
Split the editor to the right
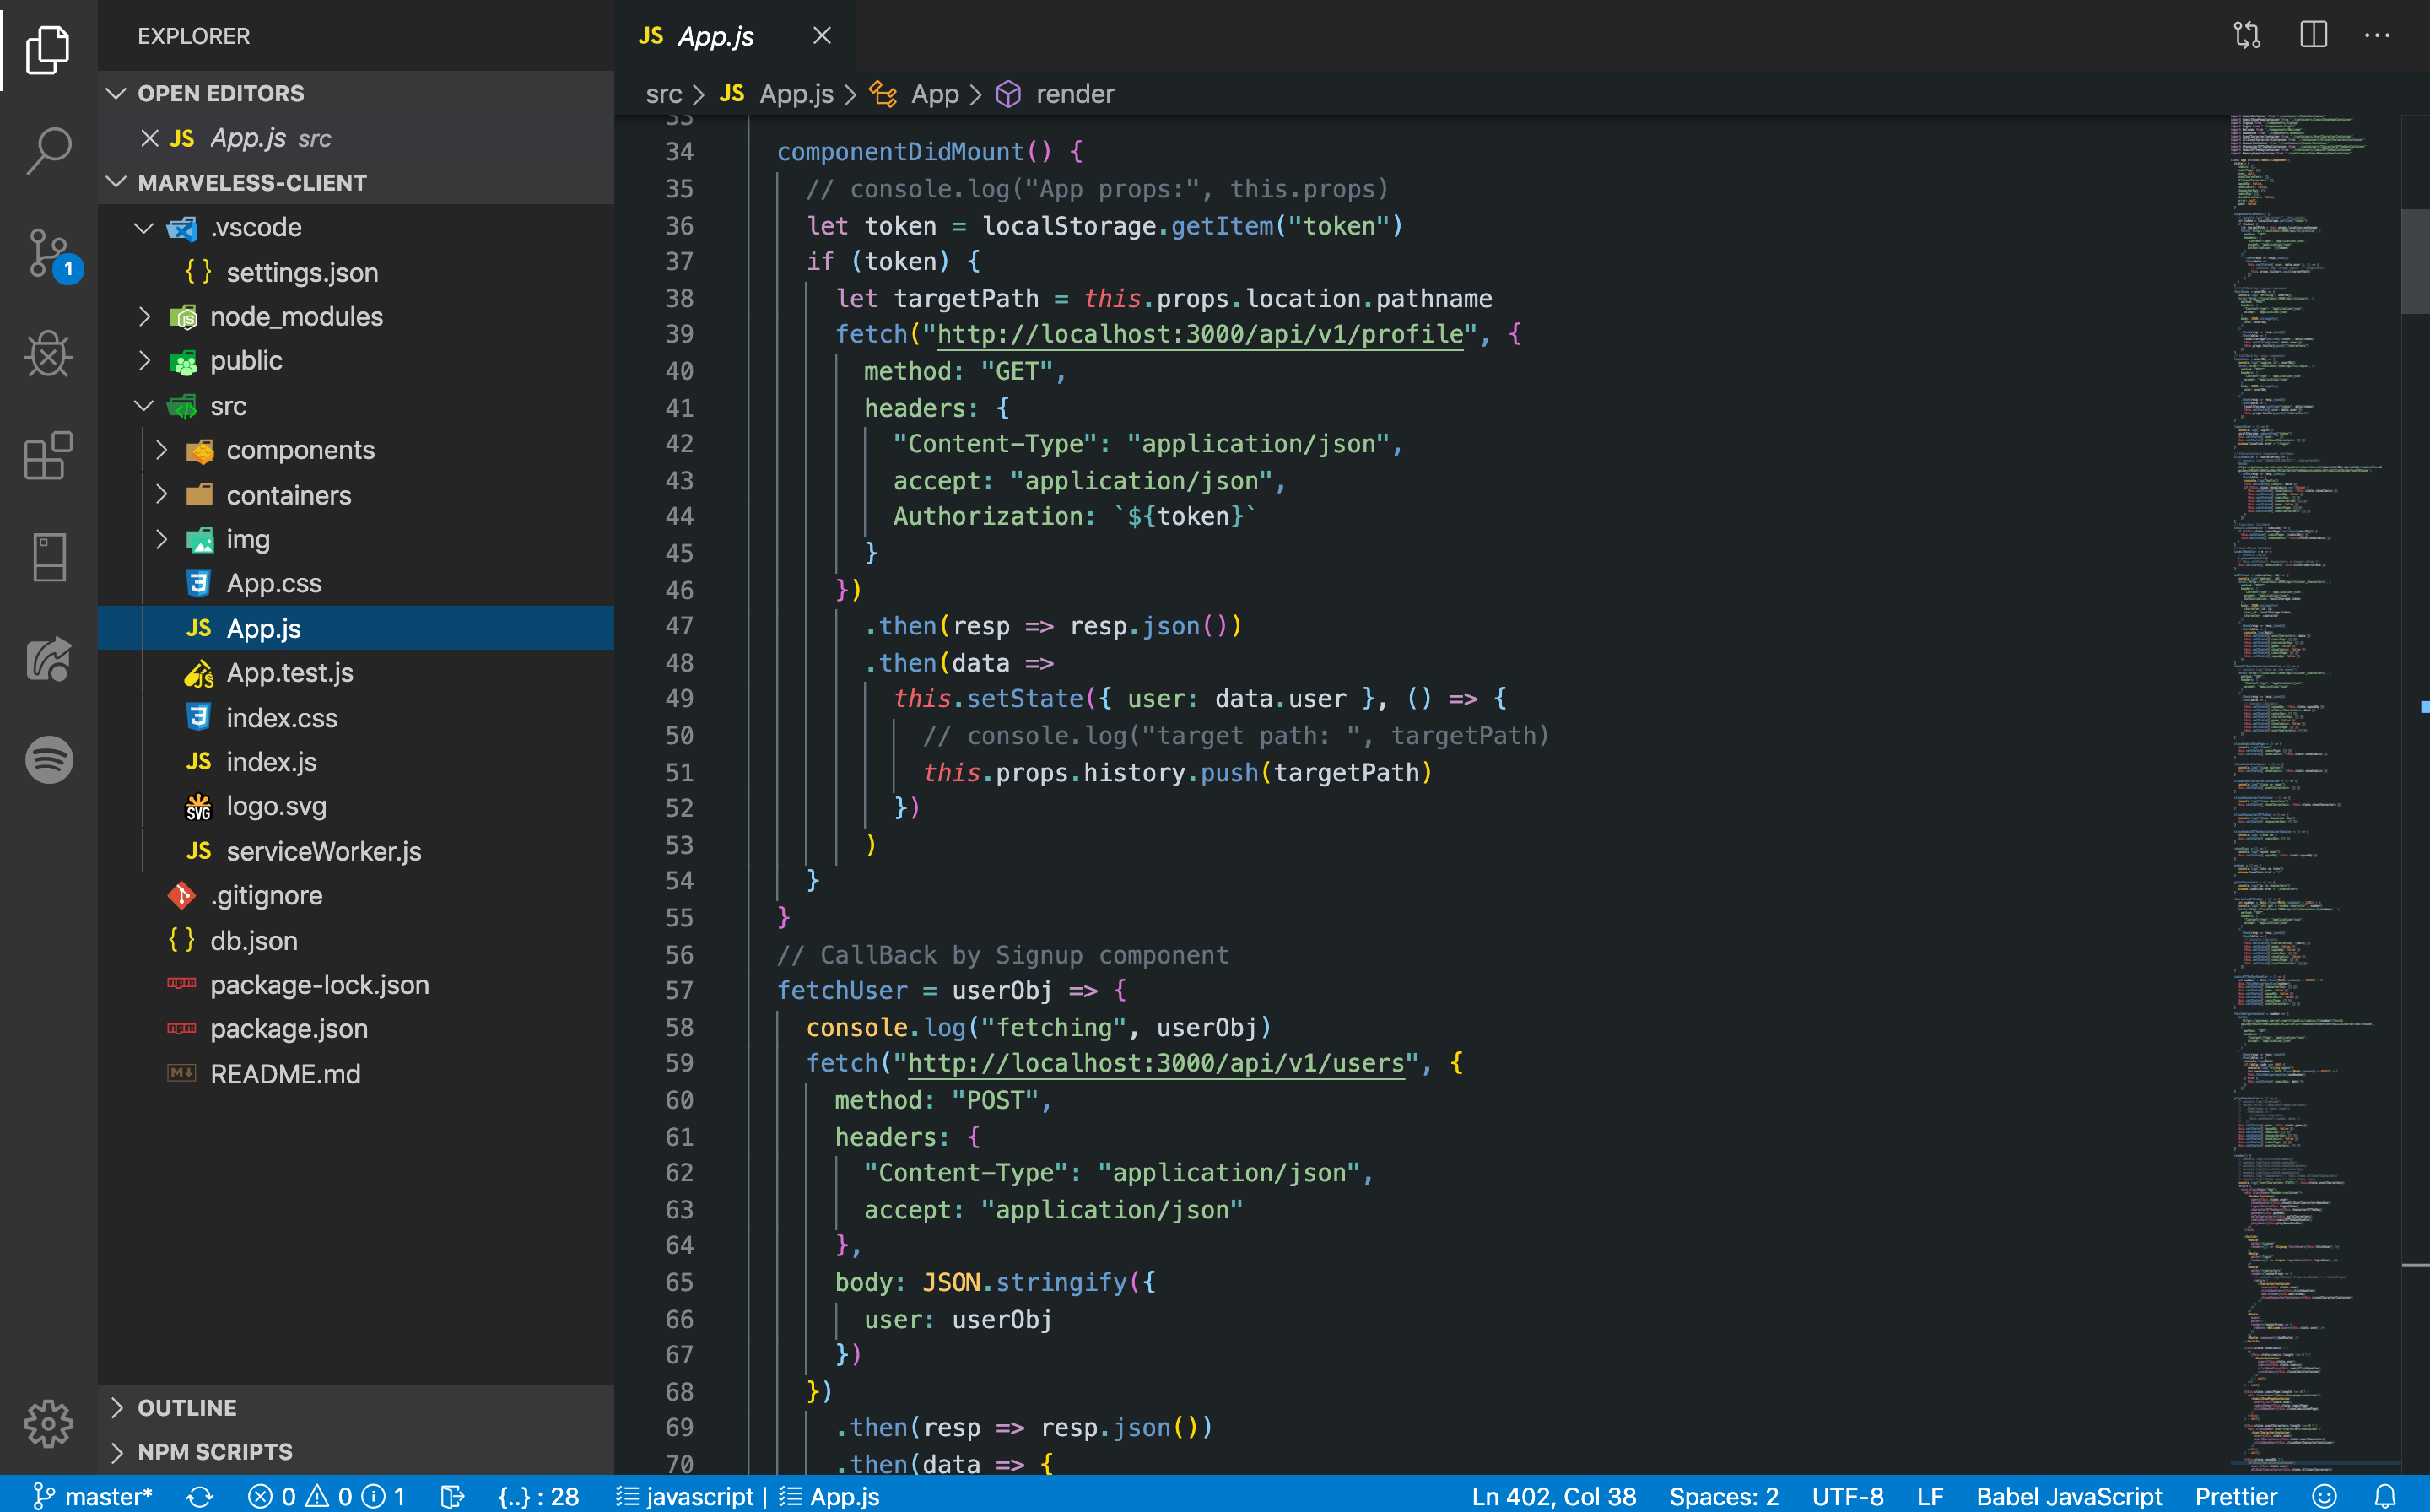(x=2313, y=36)
